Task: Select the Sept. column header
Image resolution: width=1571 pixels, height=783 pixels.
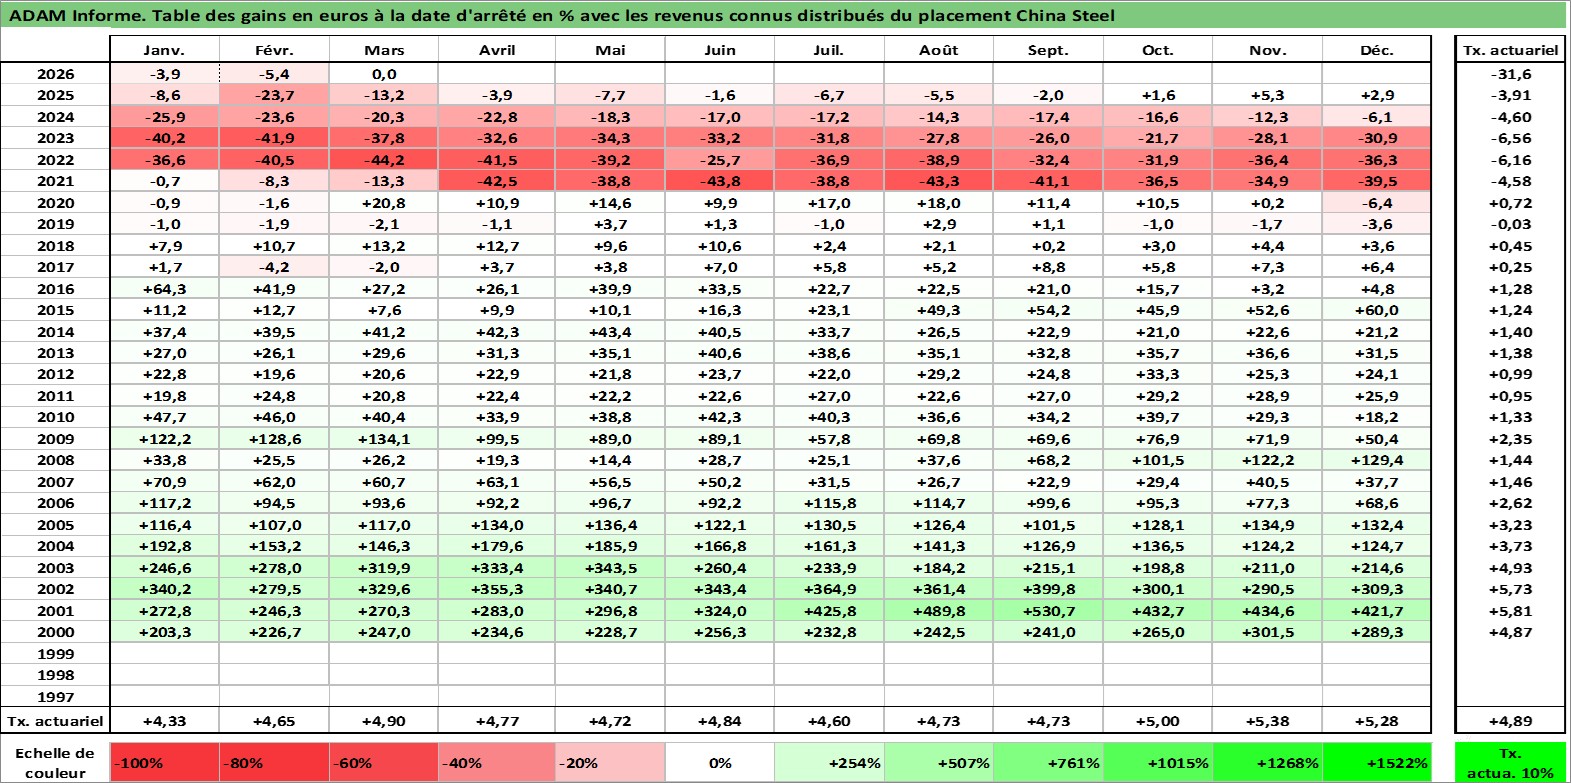Action: (x=1048, y=50)
